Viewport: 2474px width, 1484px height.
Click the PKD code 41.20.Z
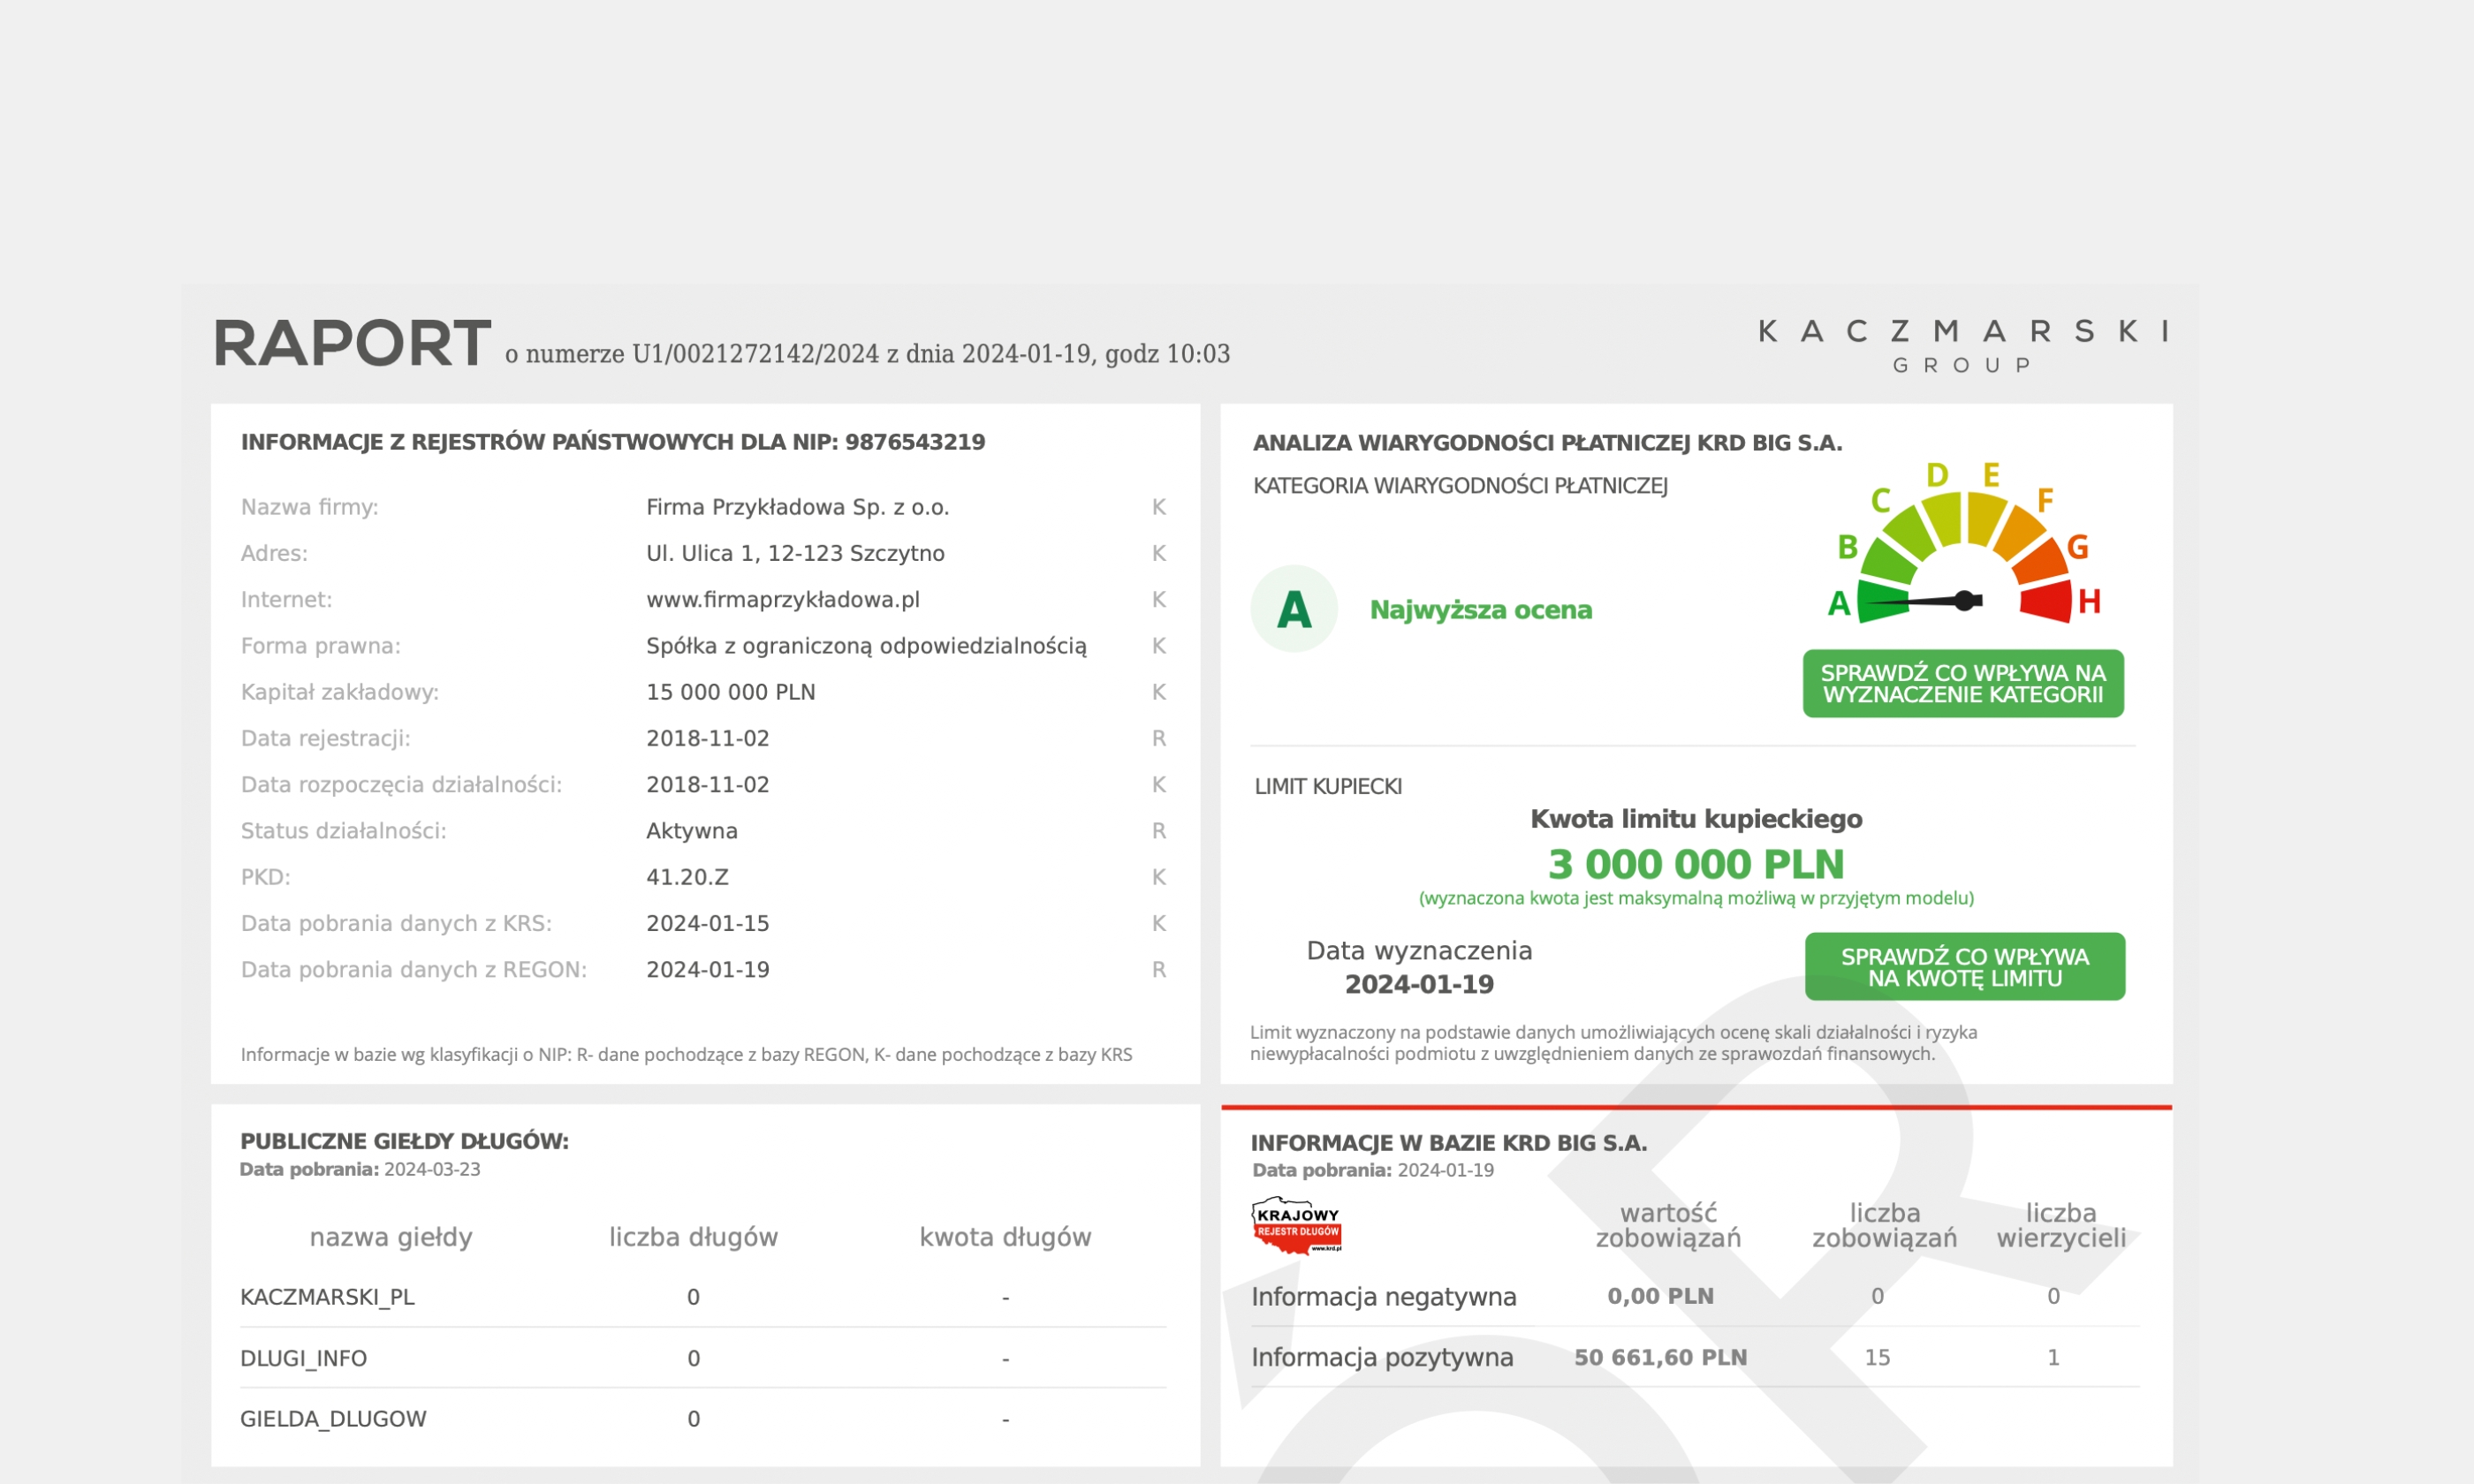[688, 877]
